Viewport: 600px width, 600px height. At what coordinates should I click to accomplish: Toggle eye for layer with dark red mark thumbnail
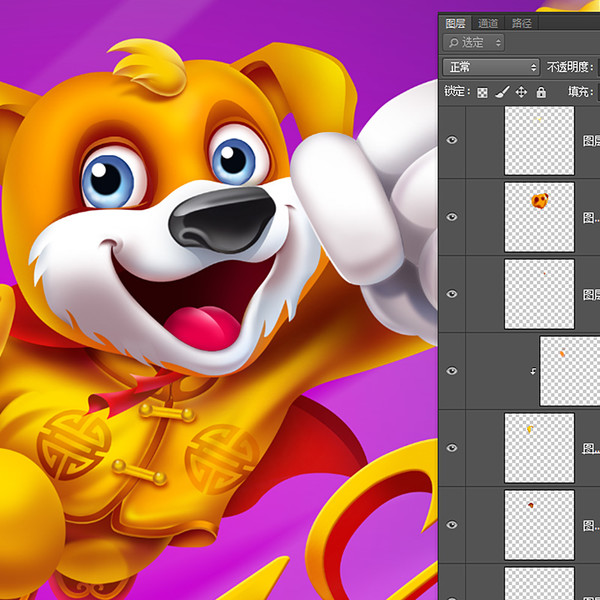[452, 525]
